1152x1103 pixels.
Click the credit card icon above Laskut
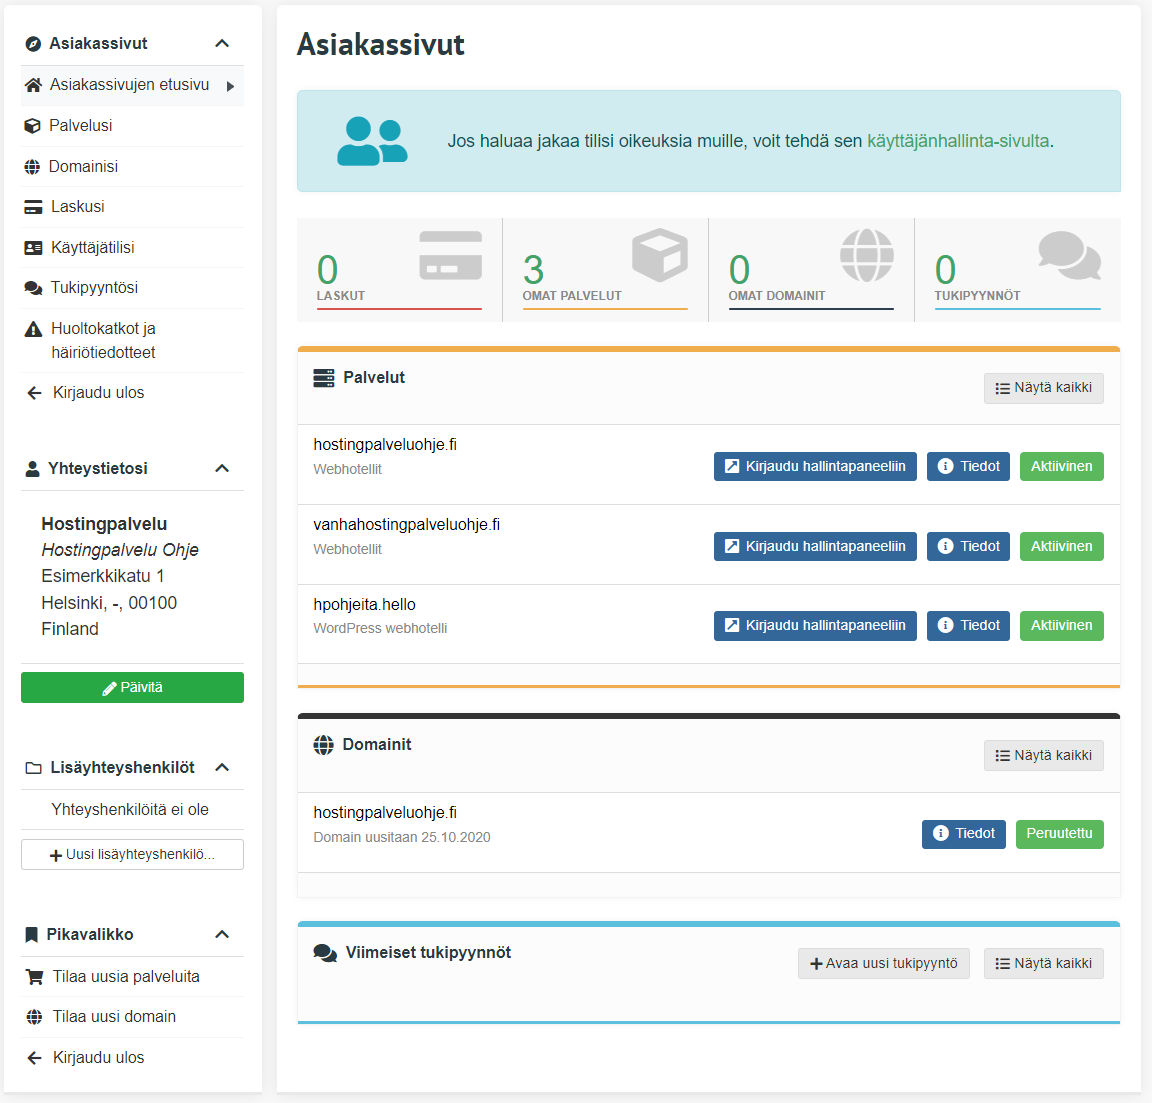450,255
